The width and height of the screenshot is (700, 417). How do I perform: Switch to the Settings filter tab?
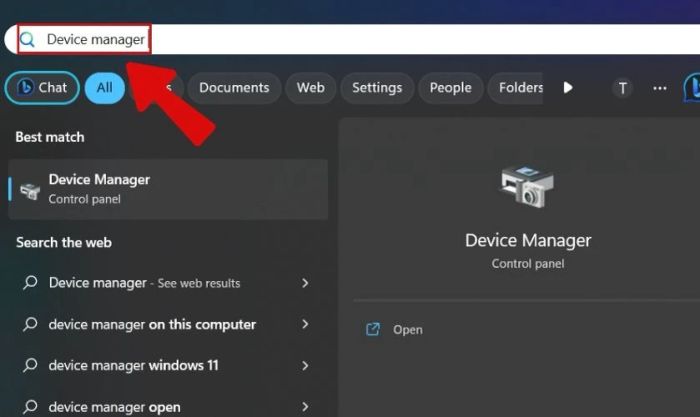[x=377, y=88]
